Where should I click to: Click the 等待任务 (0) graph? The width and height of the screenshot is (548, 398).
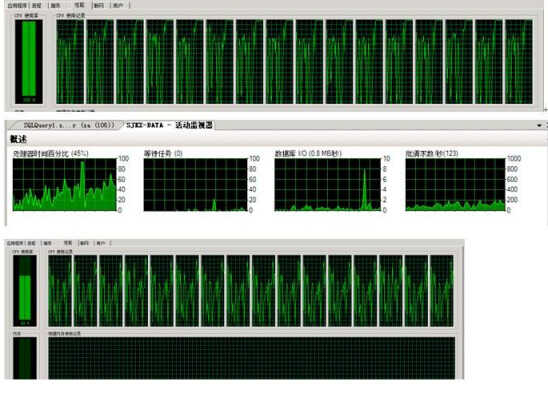(195, 185)
